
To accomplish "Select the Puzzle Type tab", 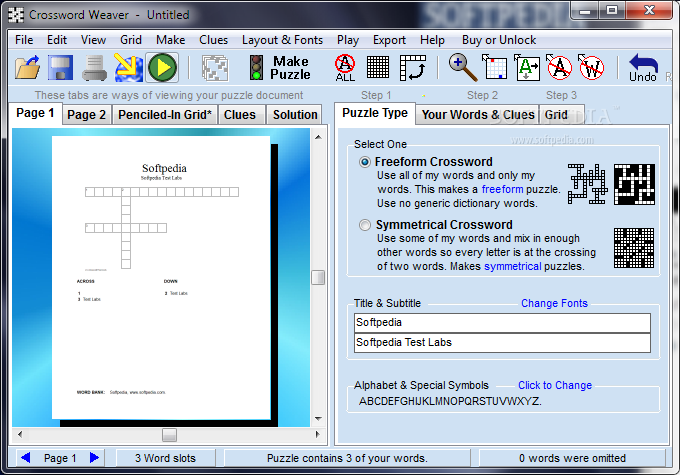I will click(375, 113).
